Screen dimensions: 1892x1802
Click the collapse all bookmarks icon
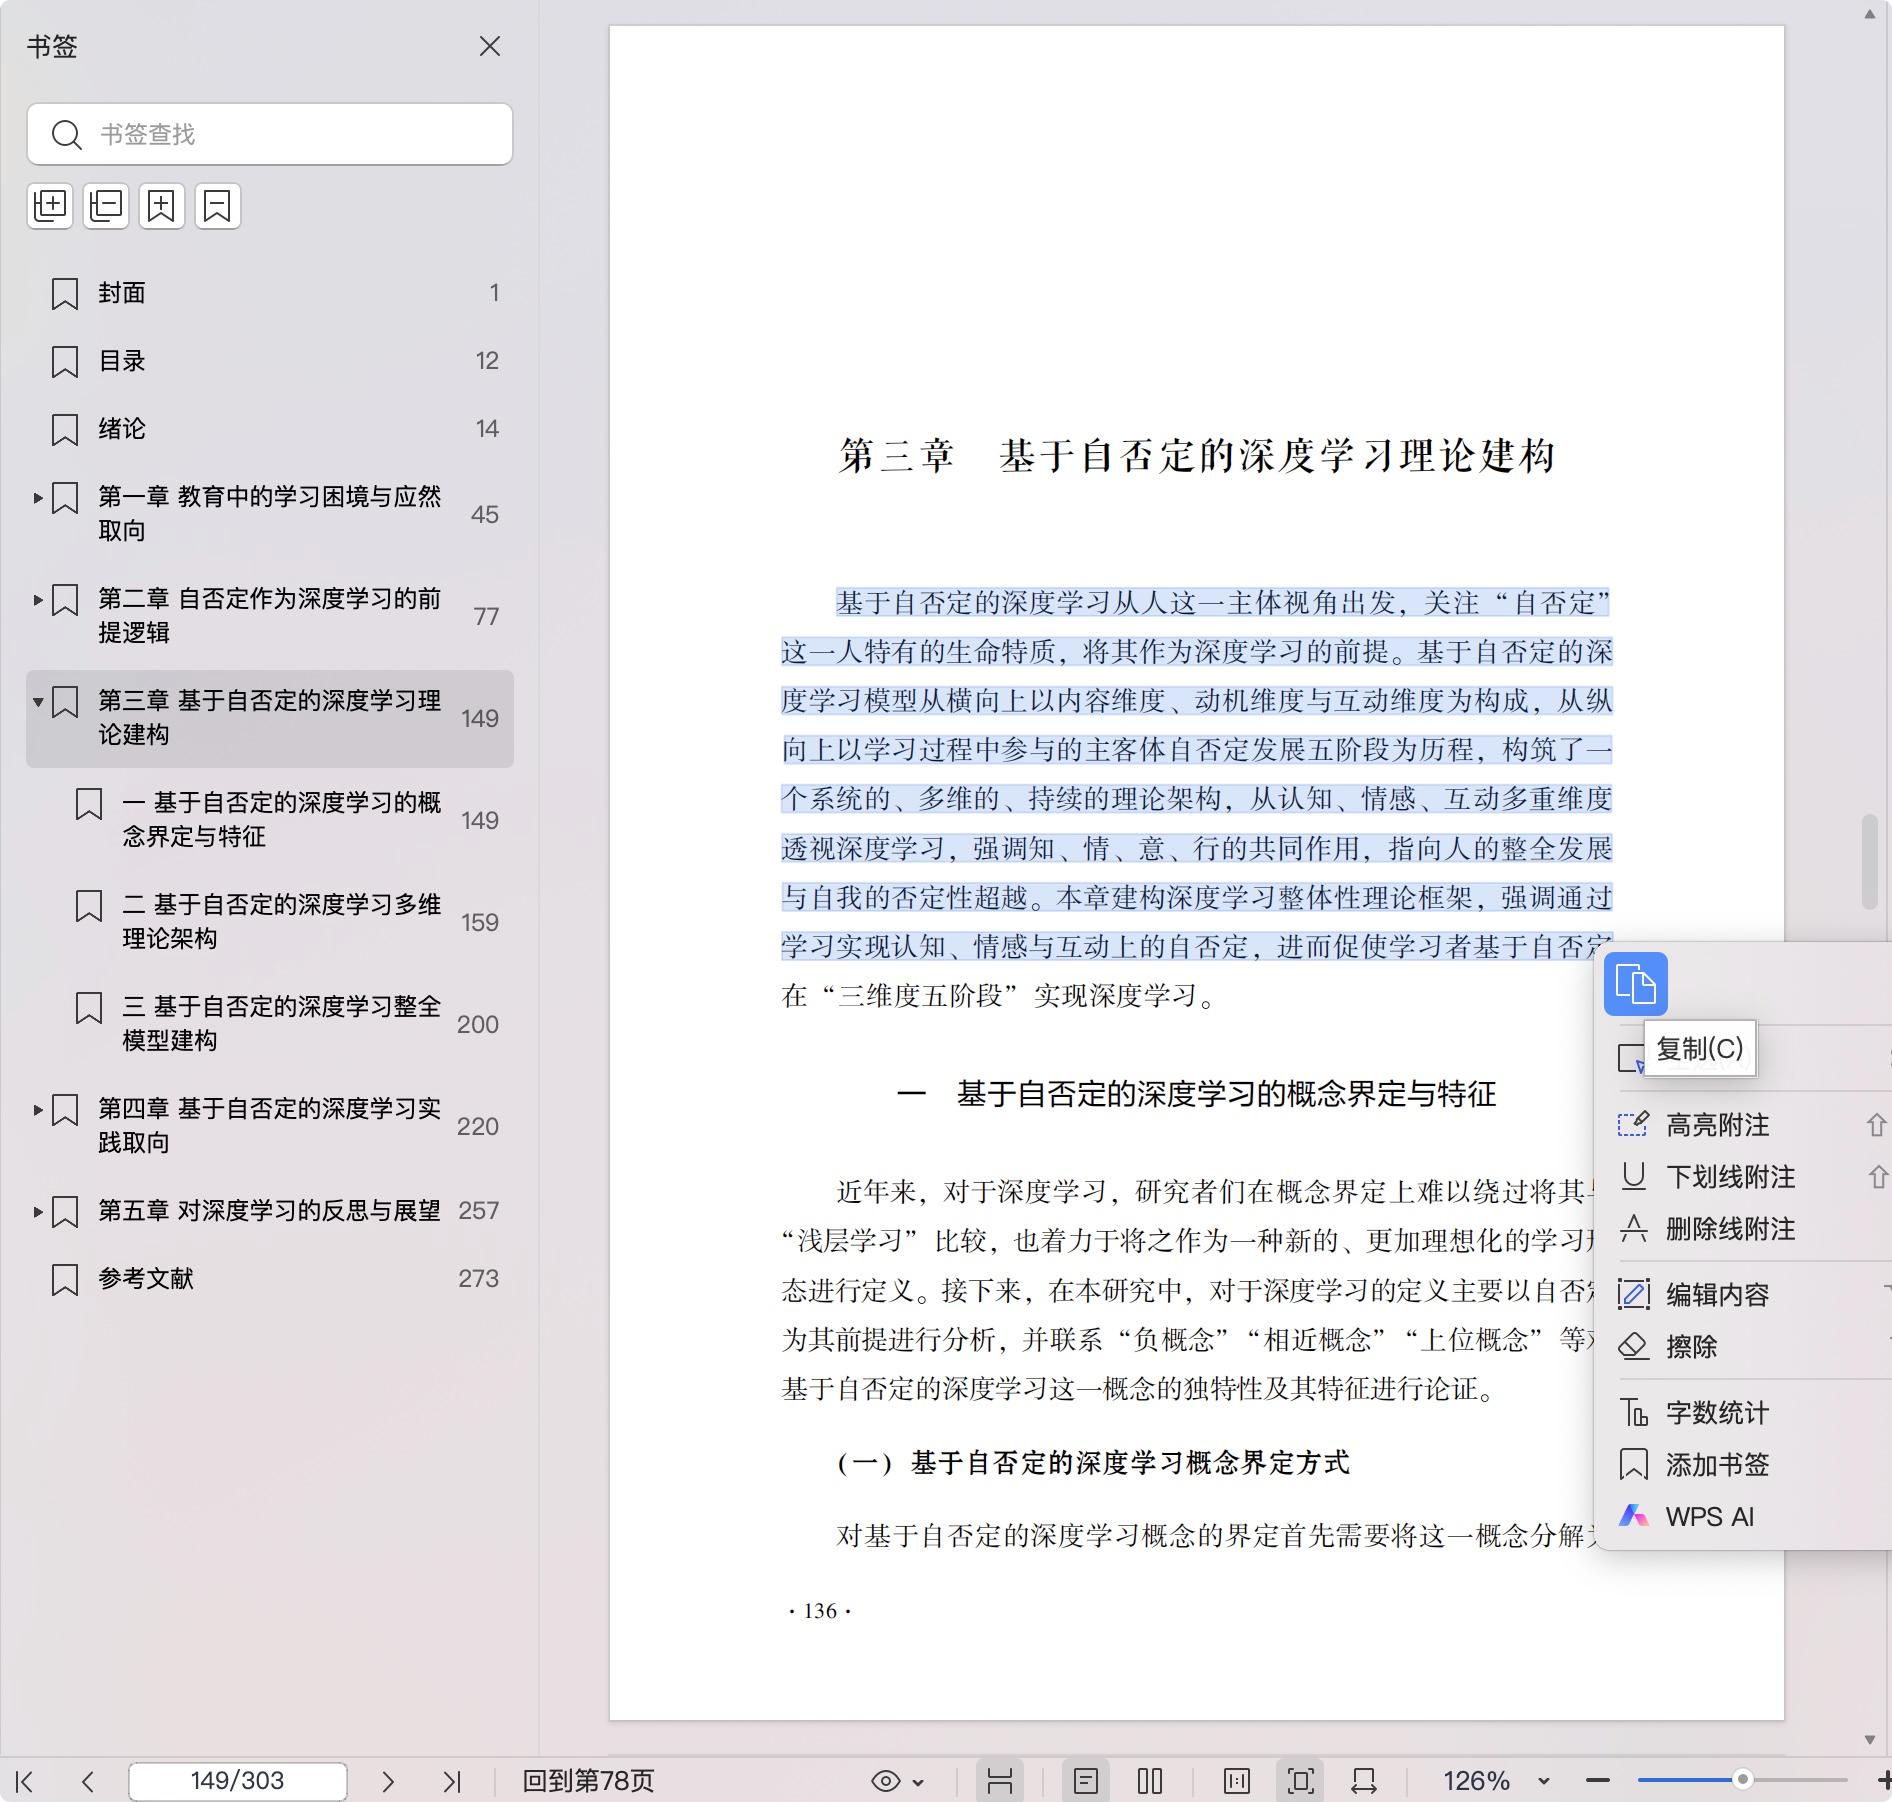(x=106, y=206)
